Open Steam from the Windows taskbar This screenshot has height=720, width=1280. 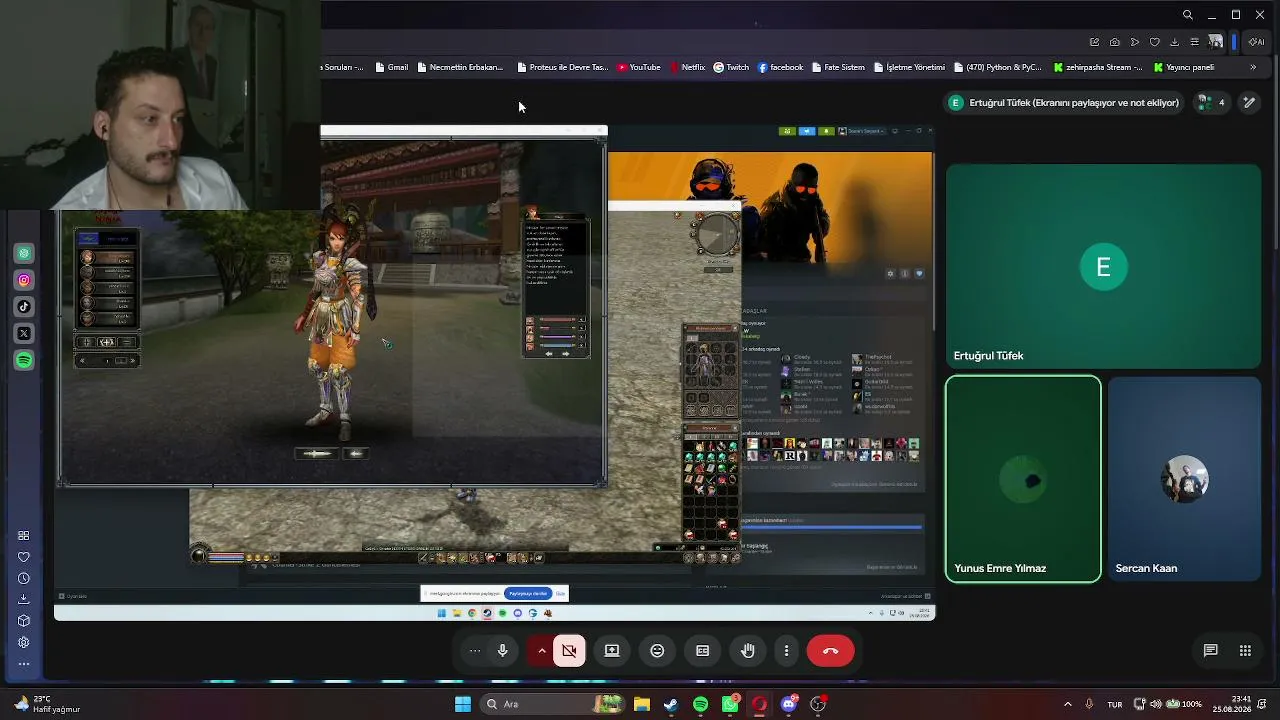pyautogui.click(x=671, y=704)
